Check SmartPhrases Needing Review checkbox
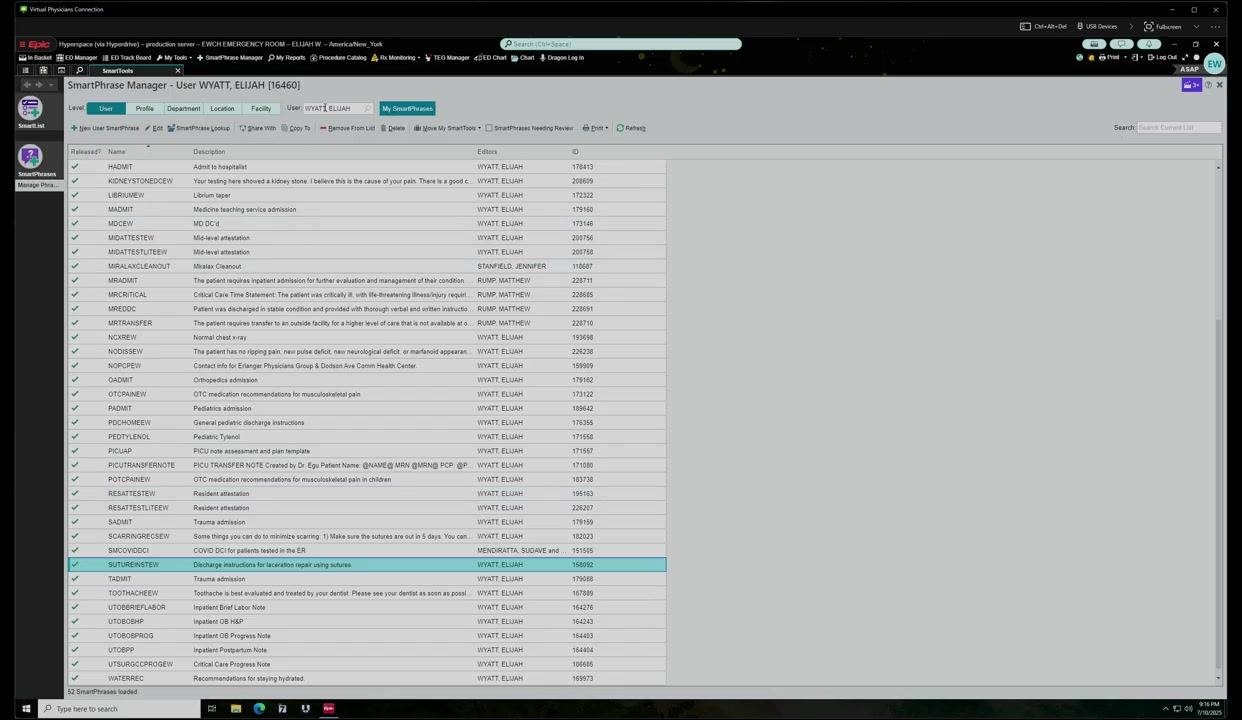The height and width of the screenshot is (720, 1242). pos(489,128)
